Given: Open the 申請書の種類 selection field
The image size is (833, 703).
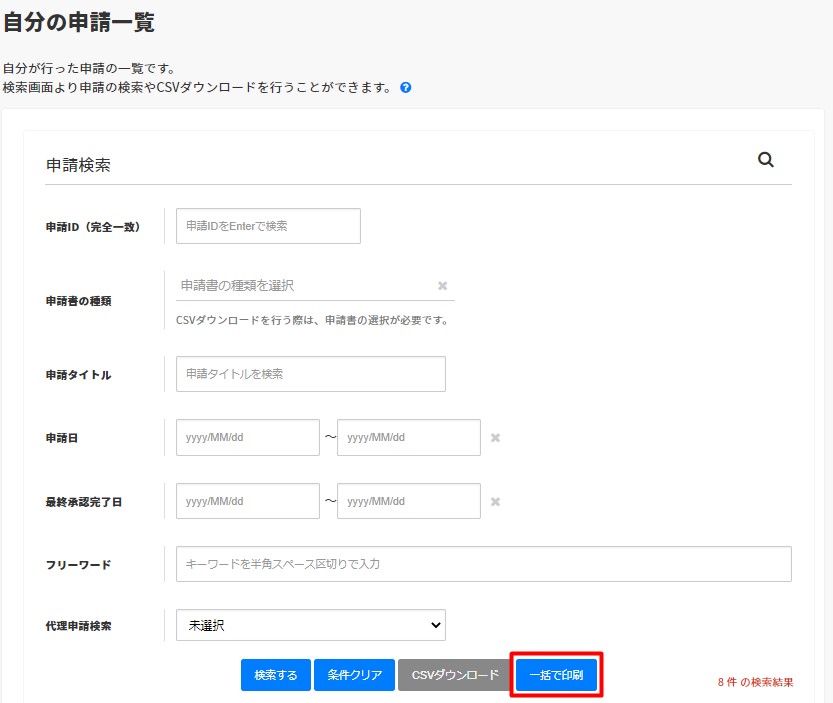Looking at the screenshot, I should pos(305,286).
